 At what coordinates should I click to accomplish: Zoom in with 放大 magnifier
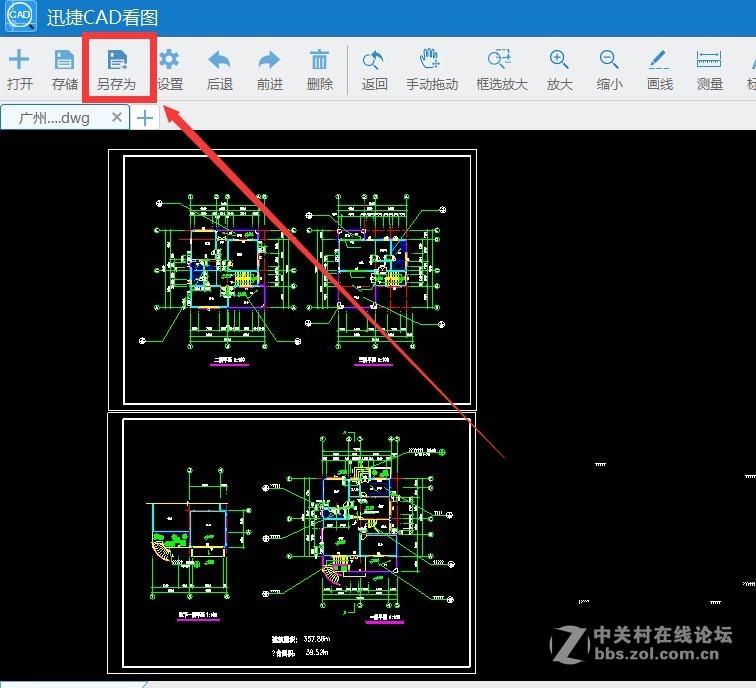click(559, 69)
